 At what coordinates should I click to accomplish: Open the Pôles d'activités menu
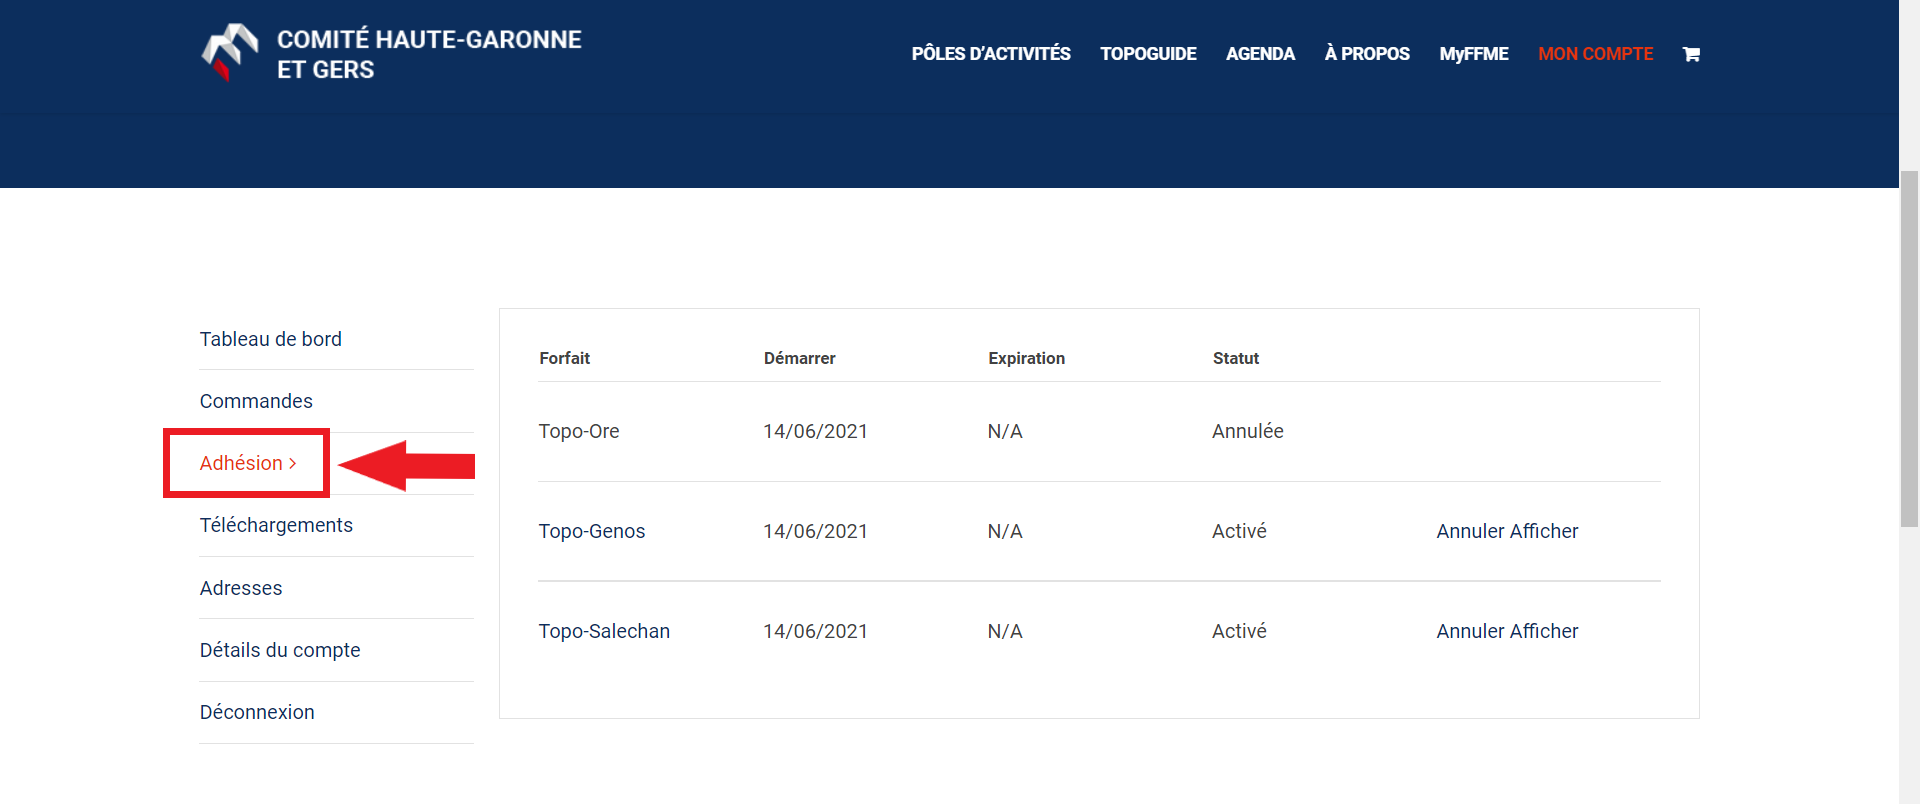[x=990, y=54]
